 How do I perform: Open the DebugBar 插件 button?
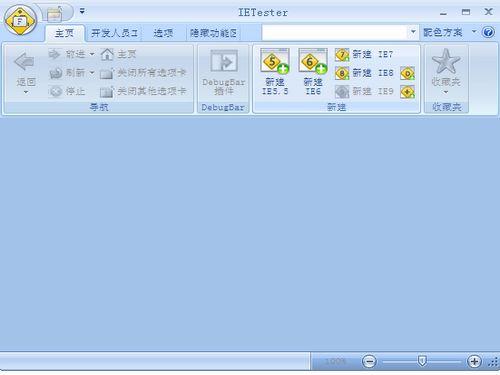tap(224, 73)
